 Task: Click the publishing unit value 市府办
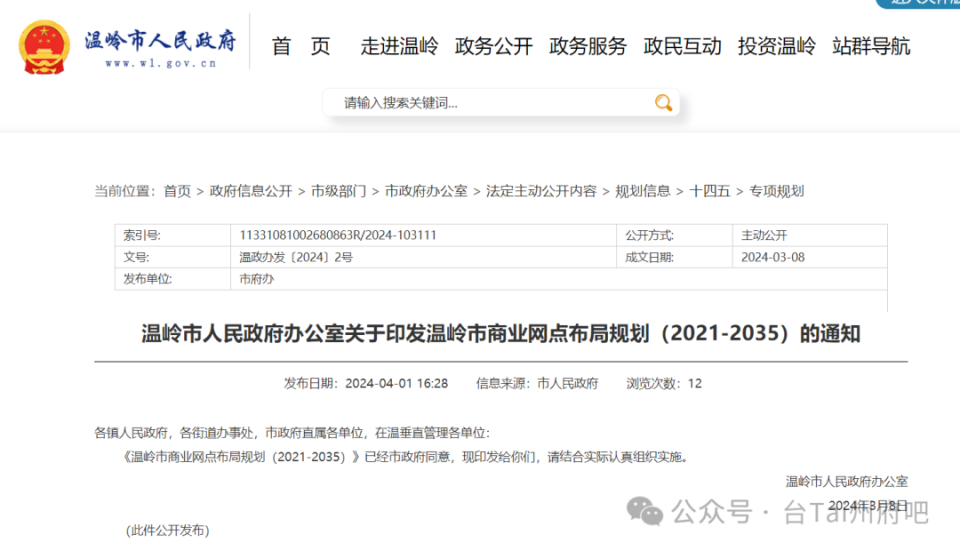tap(257, 279)
